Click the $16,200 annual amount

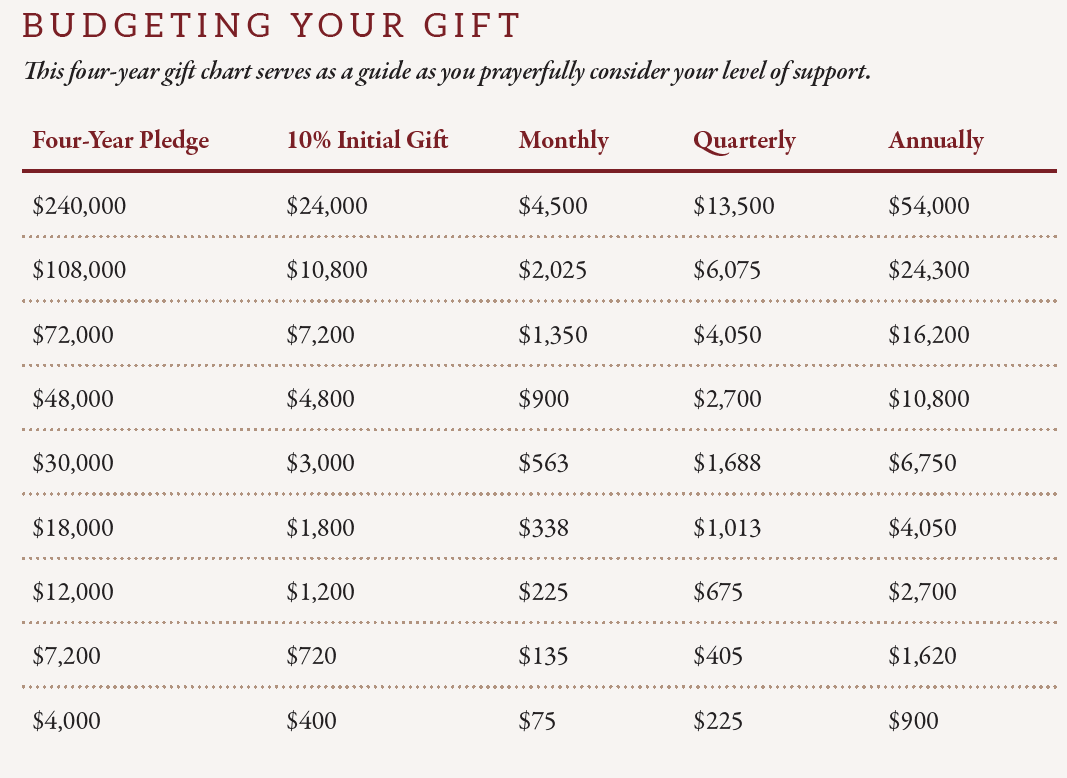928,334
